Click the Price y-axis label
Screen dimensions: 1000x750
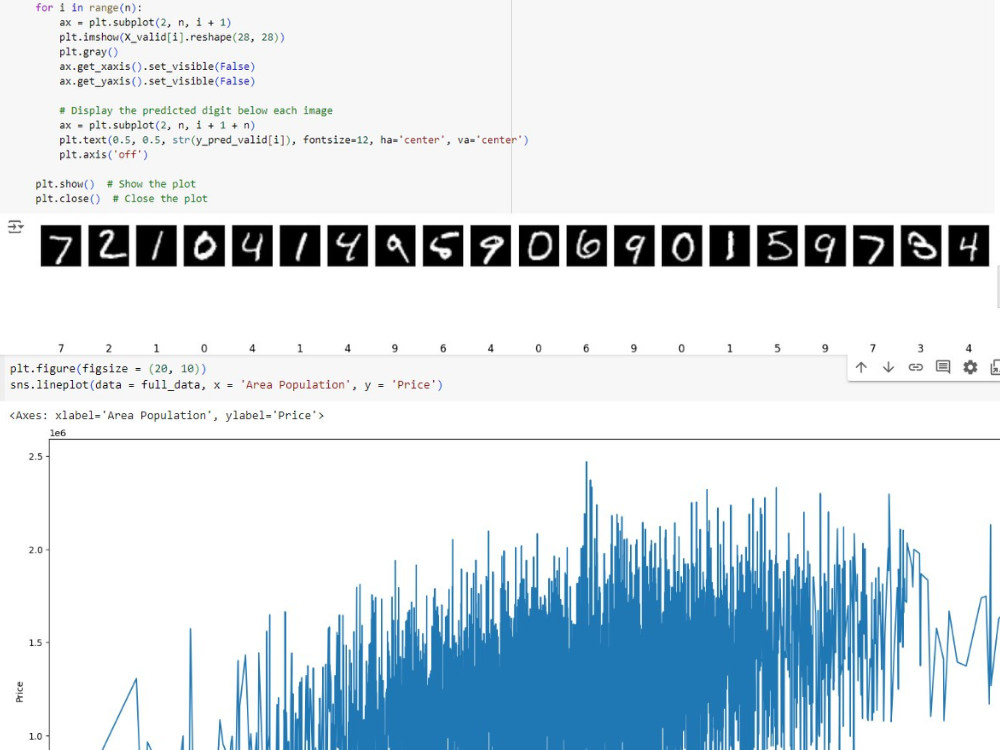19,692
